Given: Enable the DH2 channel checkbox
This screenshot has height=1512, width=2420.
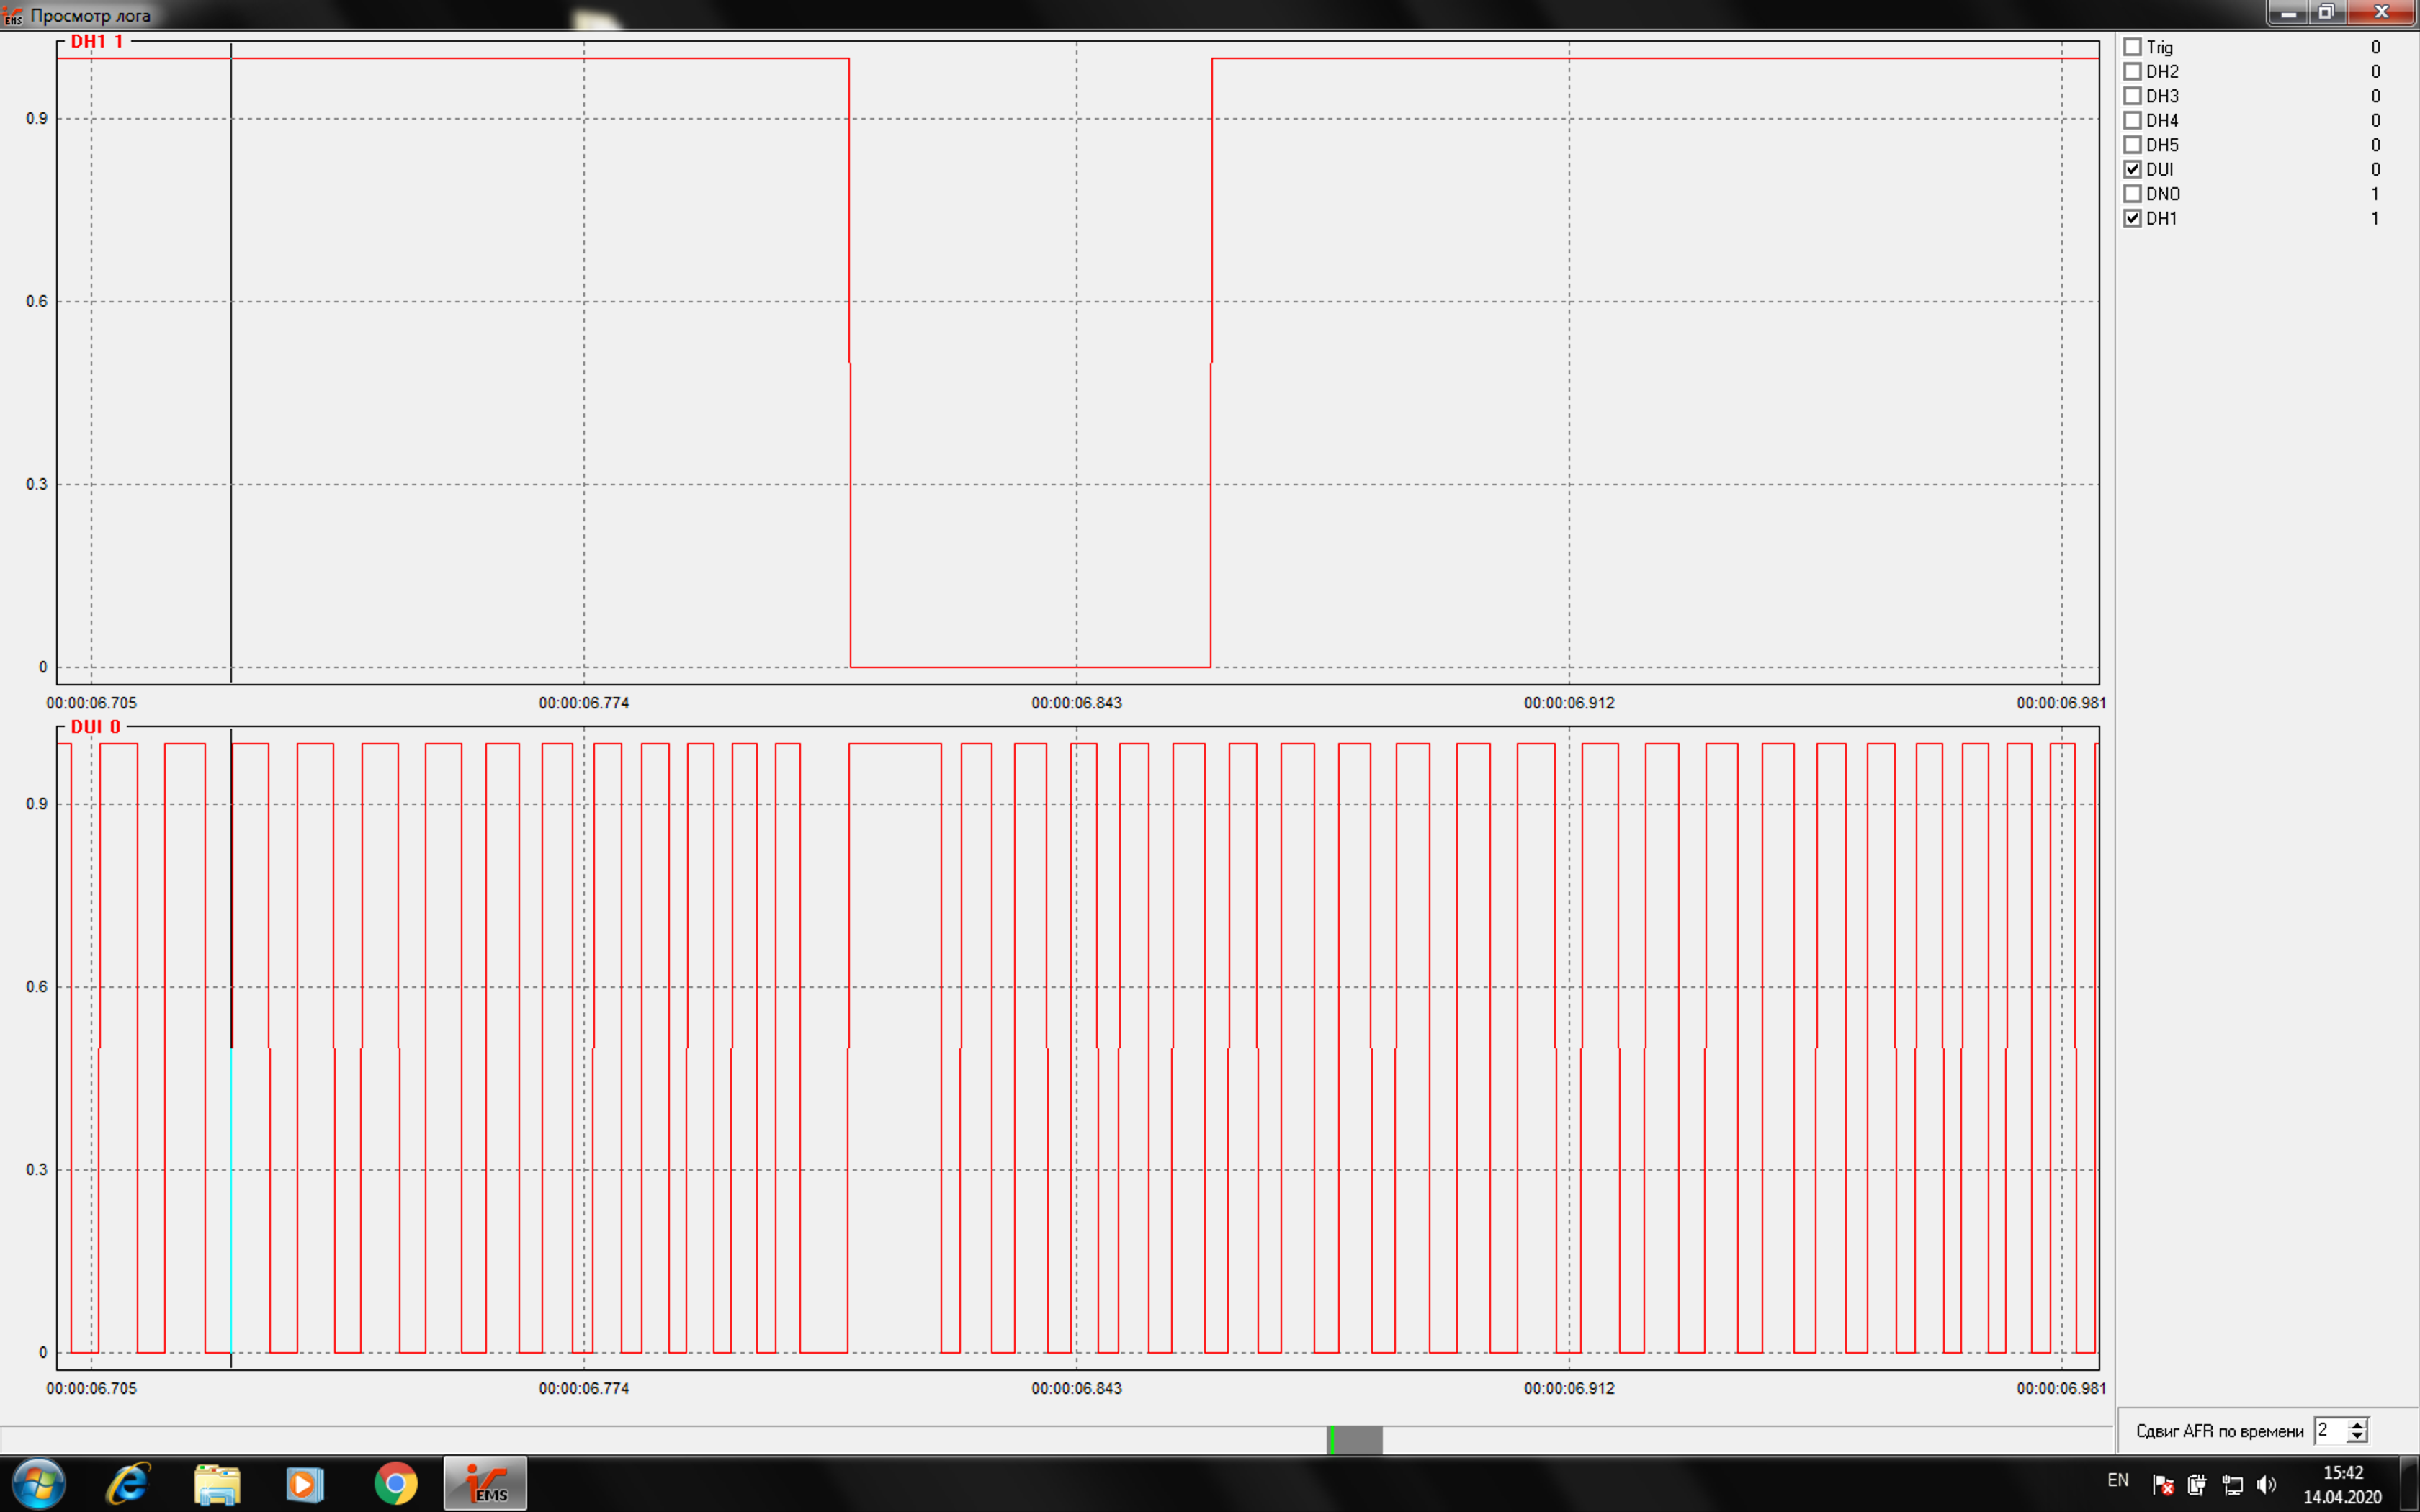Looking at the screenshot, I should click(x=2132, y=71).
